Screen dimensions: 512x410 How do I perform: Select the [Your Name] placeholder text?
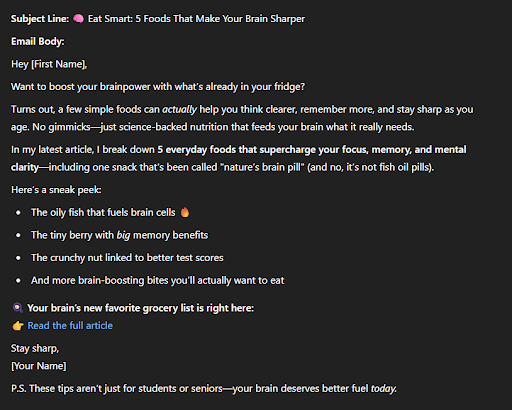(39, 366)
